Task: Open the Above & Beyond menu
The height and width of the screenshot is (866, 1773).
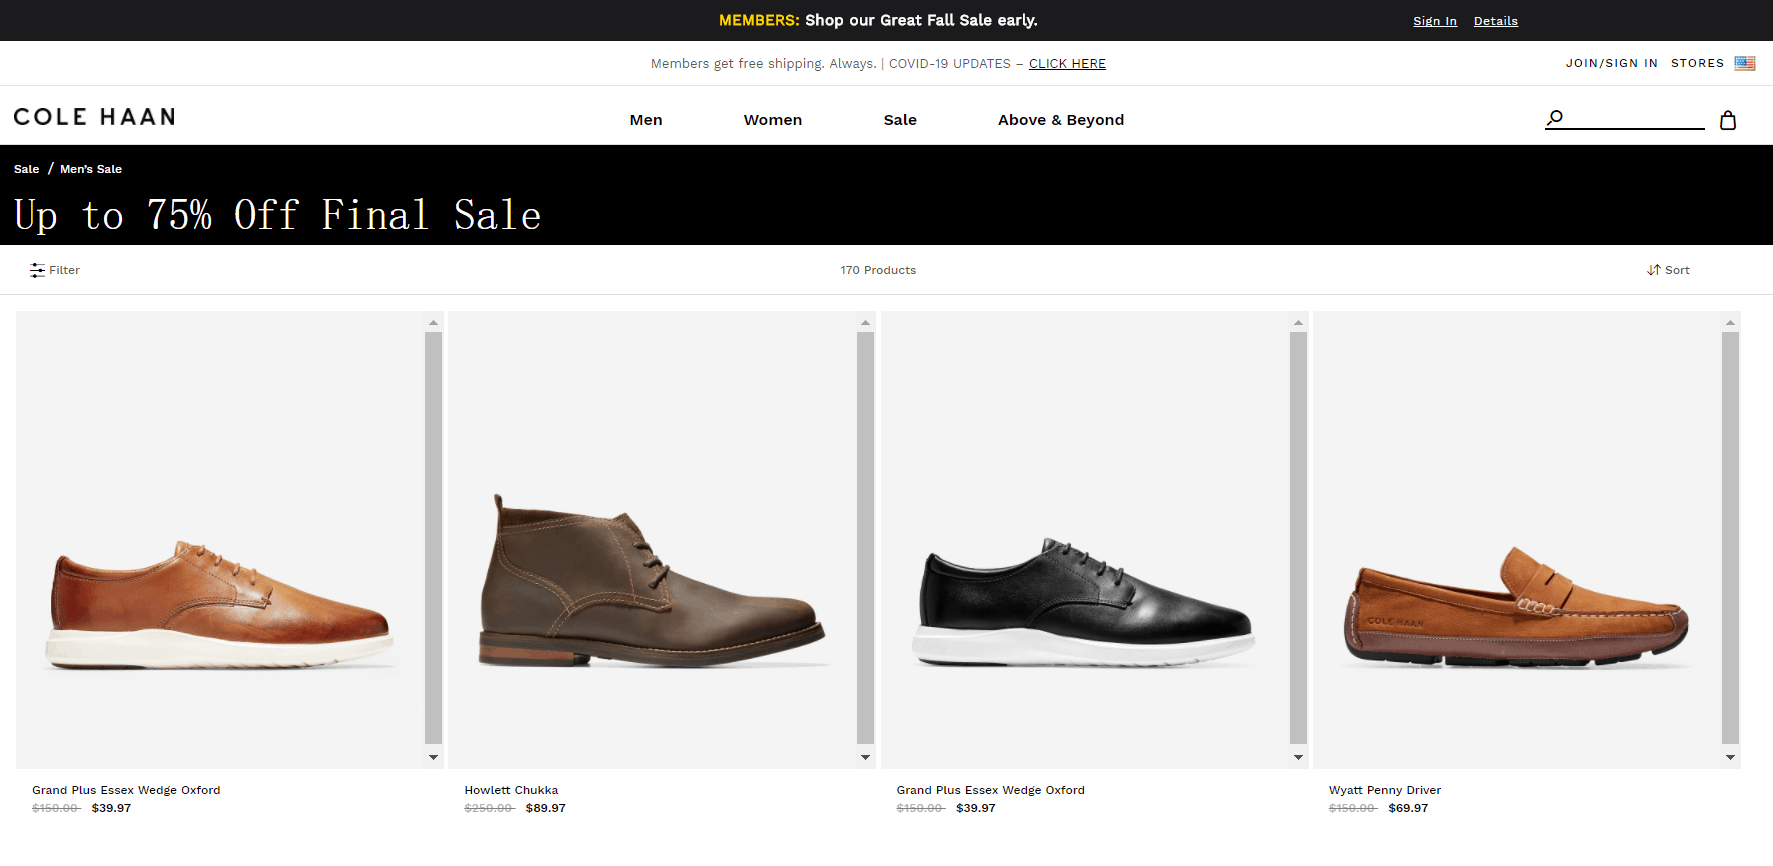Action: [1061, 120]
